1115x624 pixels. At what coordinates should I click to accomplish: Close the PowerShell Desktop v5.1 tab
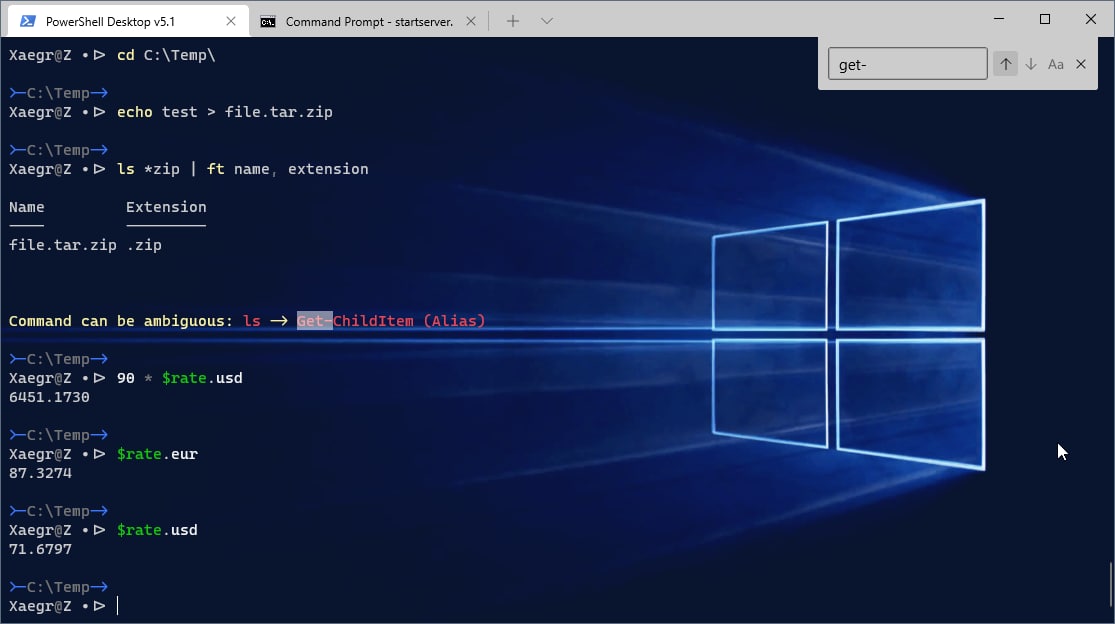click(x=230, y=21)
